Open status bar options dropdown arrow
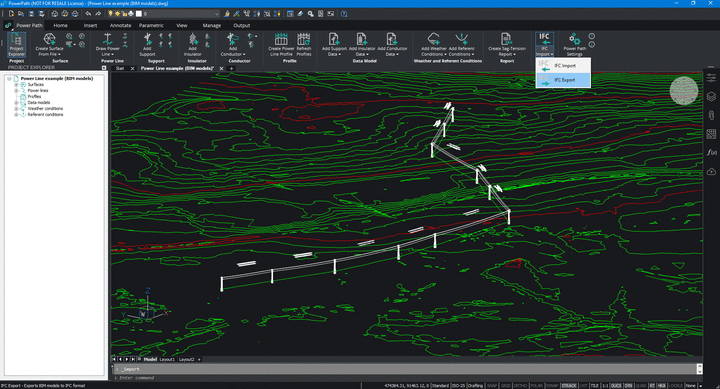Image resolution: width=720 pixels, height=389 pixels. (700, 386)
